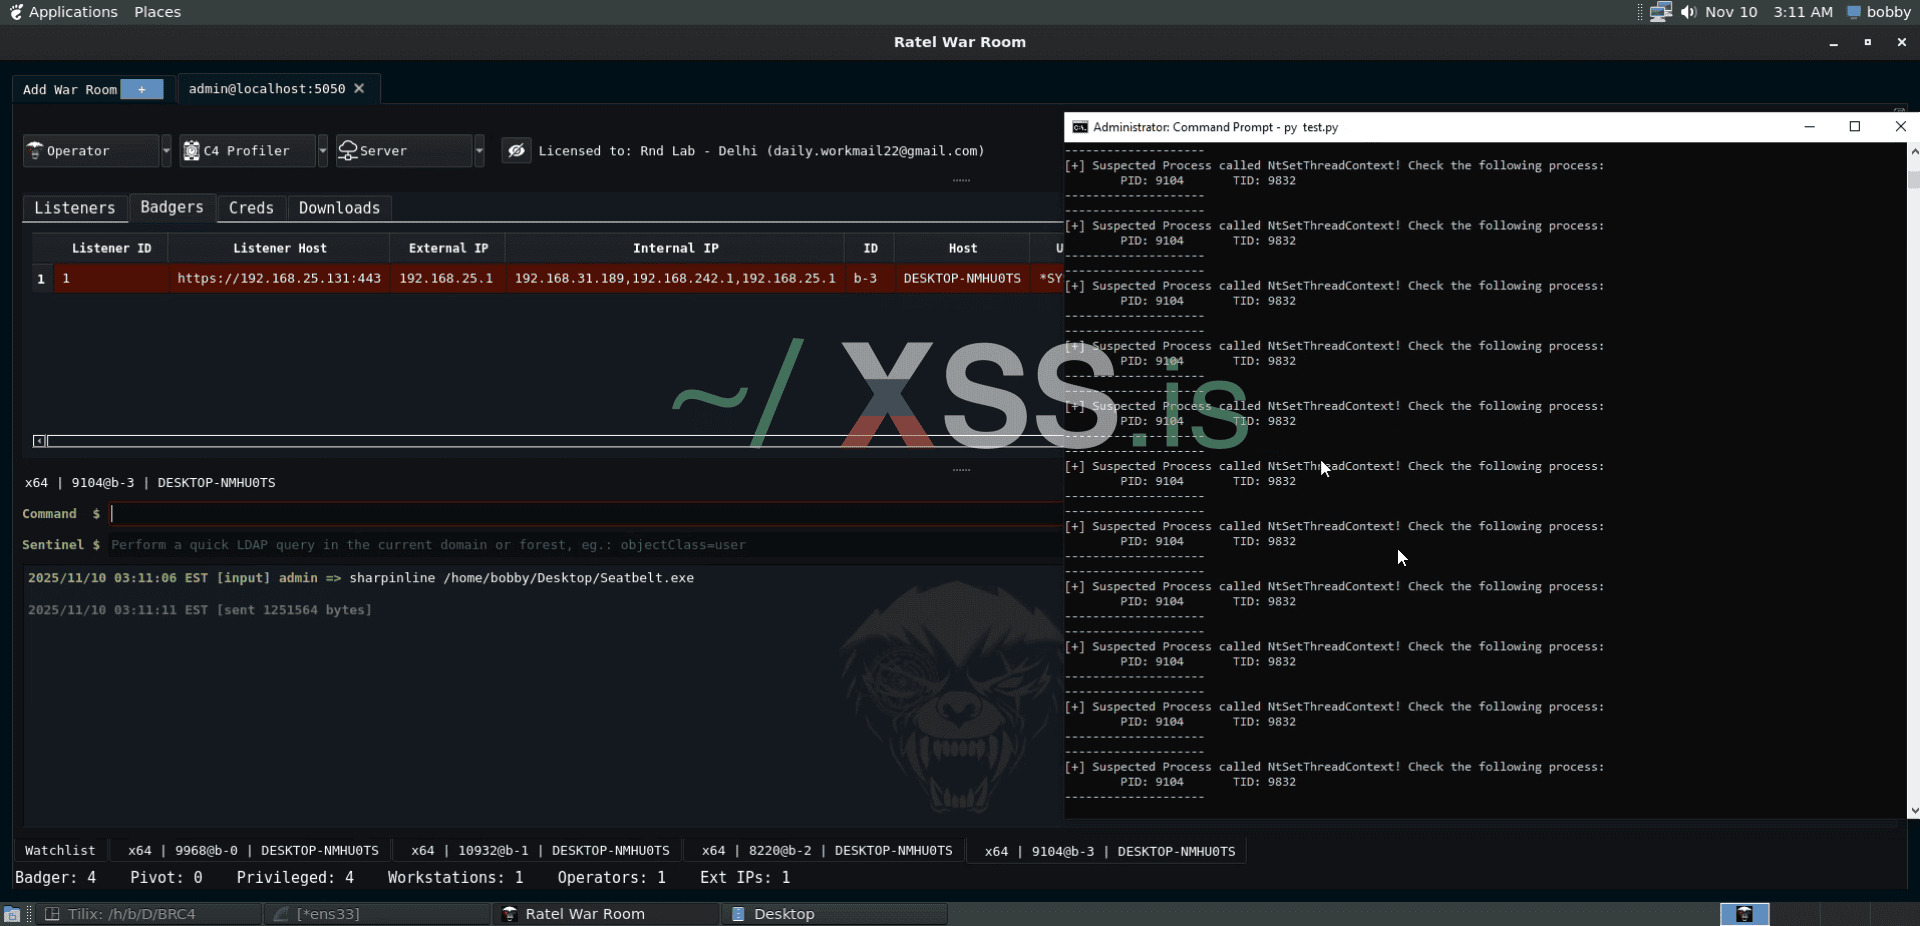This screenshot has height=926, width=1920.
Task: Click the show-desktop icon in the taskbar
Action: pos(12,914)
